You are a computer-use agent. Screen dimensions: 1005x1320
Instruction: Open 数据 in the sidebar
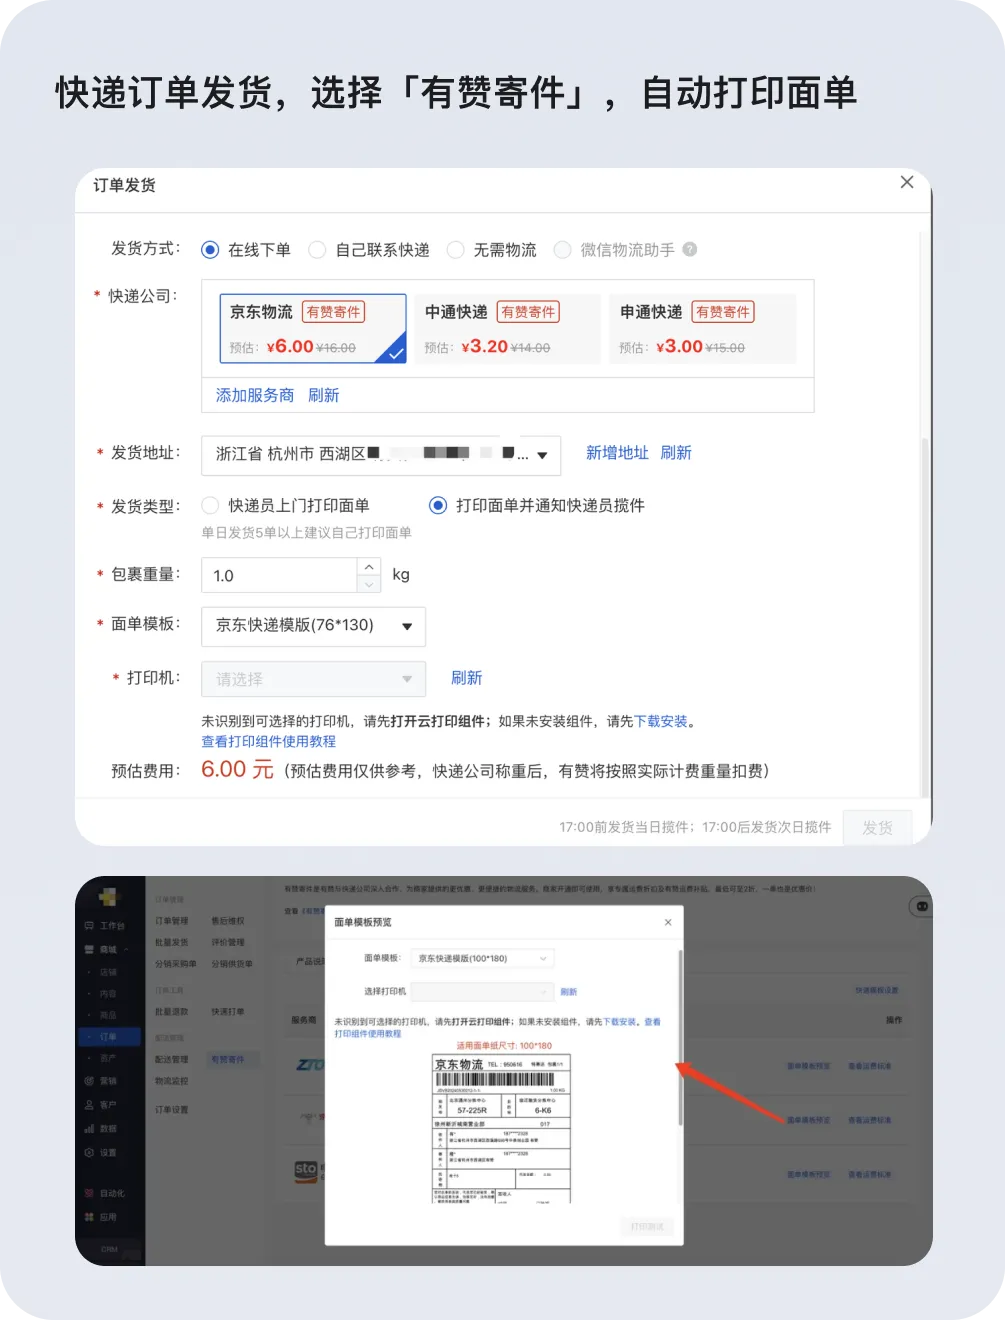(102, 1128)
